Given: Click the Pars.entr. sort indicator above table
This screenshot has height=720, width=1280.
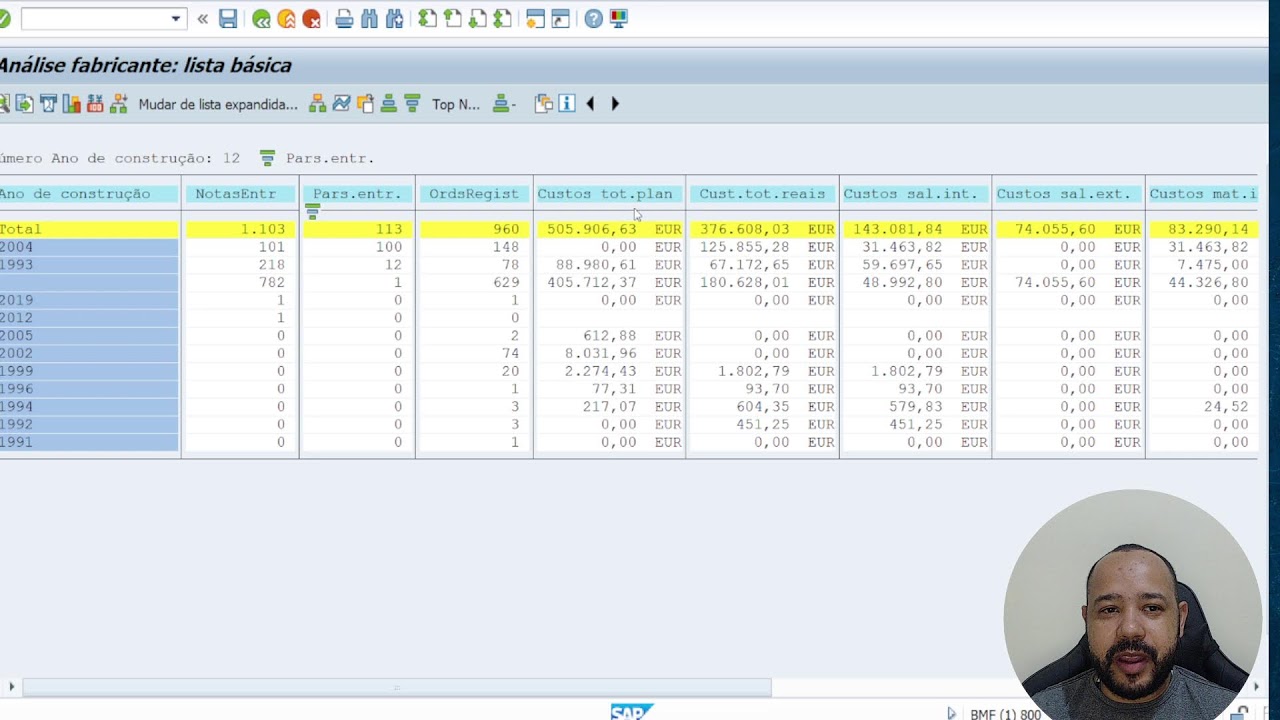Looking at the screenshot, I should pos(267,158).
